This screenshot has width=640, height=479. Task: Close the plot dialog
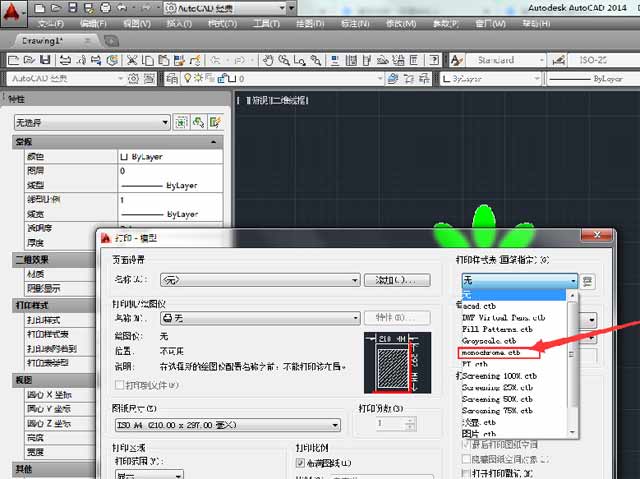pos(597,235)
